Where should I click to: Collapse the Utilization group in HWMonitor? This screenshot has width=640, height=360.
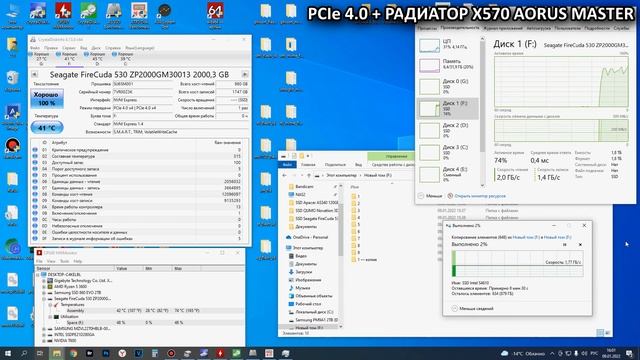pyautogui.click(x=50, y=317)
